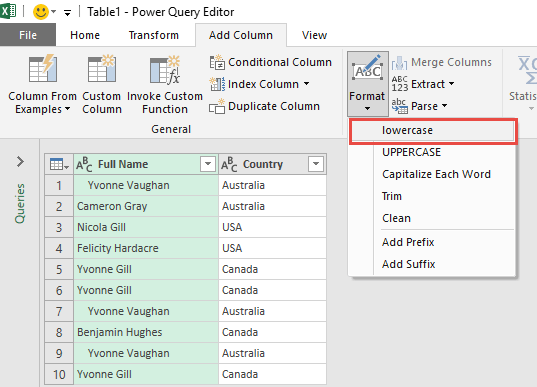Select Clean from the Format menu

(x=433, y=218)
